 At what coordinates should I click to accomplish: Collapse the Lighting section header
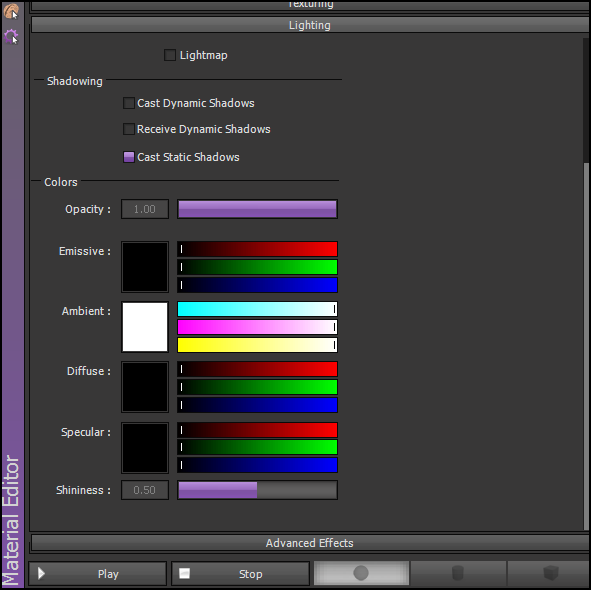coord(310,25)
